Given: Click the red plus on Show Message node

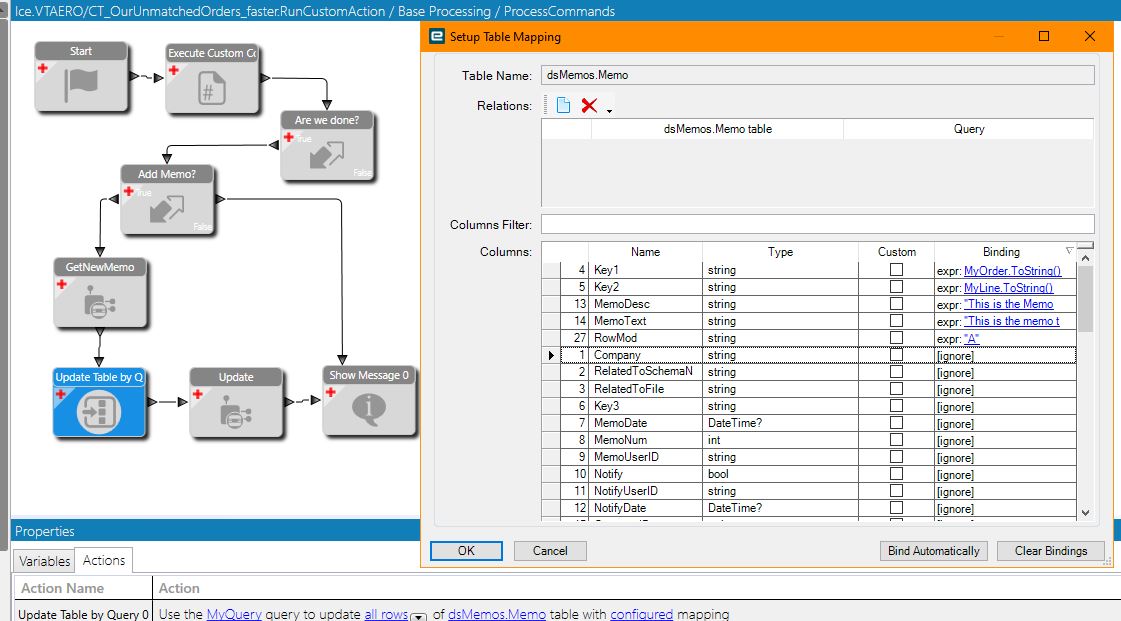Looking at the screenshot, I should (x=330, y=392).
